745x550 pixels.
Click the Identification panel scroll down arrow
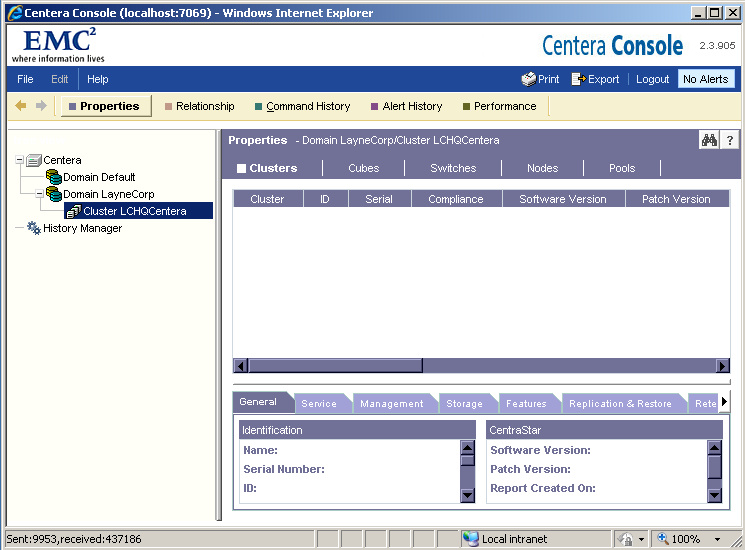point(468,495)
